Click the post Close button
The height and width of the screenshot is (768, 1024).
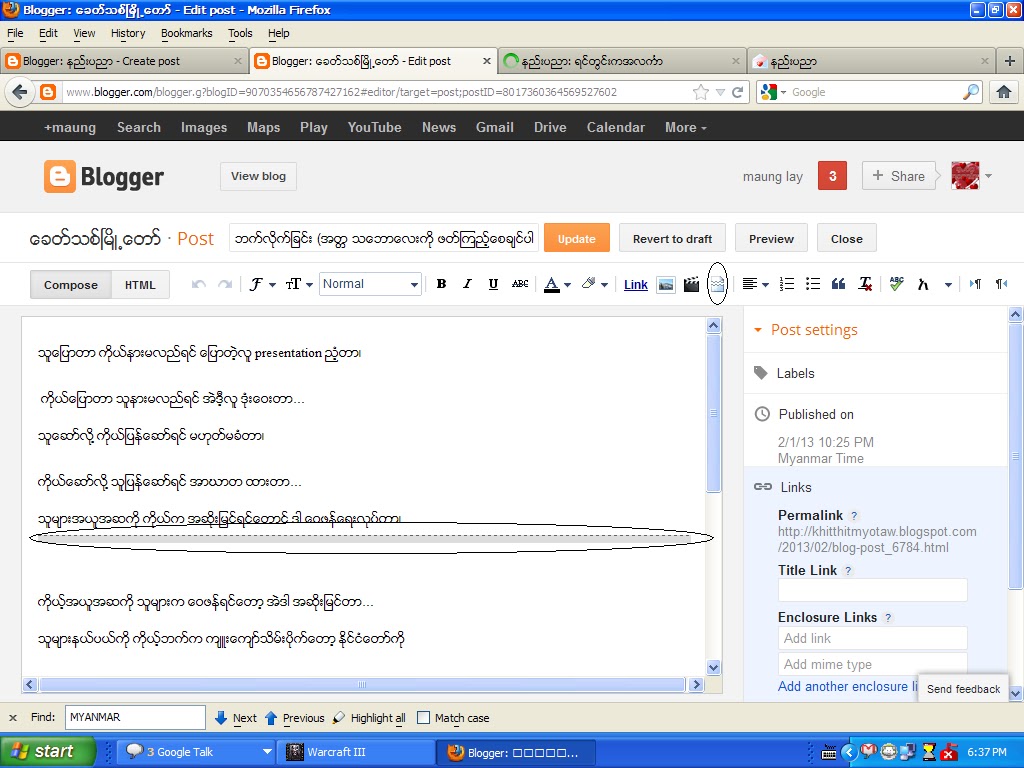(x=846, y=238)
